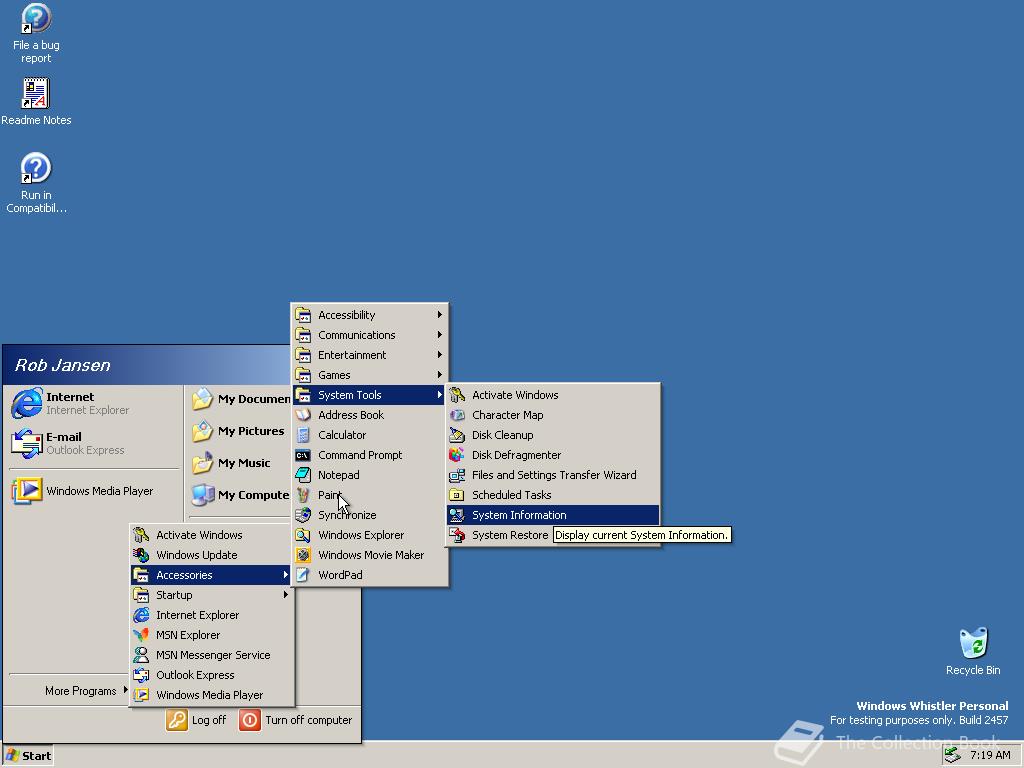
Task: Launch Internet Explorer from the pinned Internet icon
Action: [27, 403]
